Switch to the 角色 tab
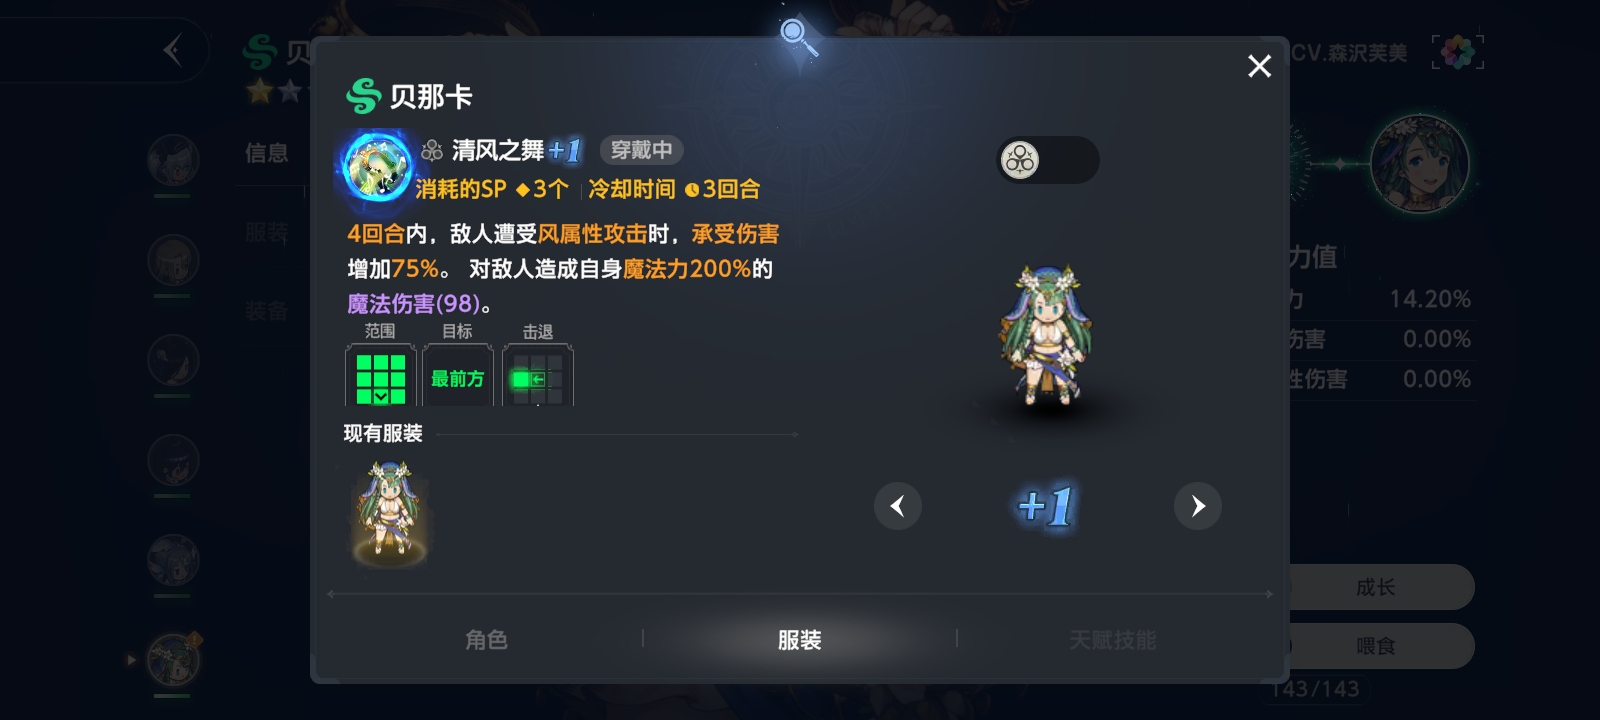The width and height of the screenshot is (1600, 720). 486,640
